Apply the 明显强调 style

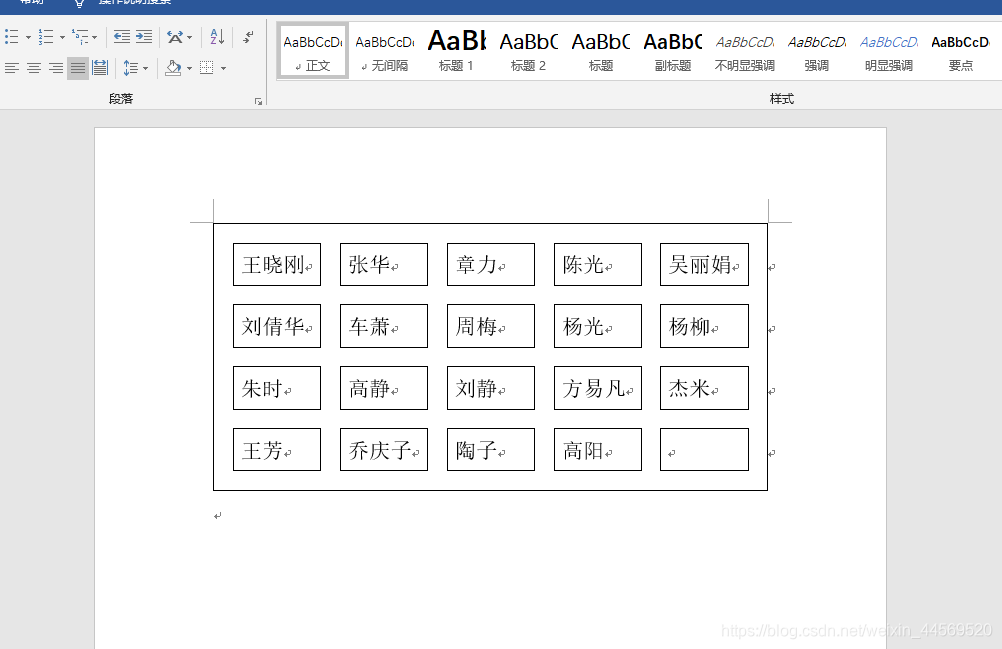click(x=888, y=52)
